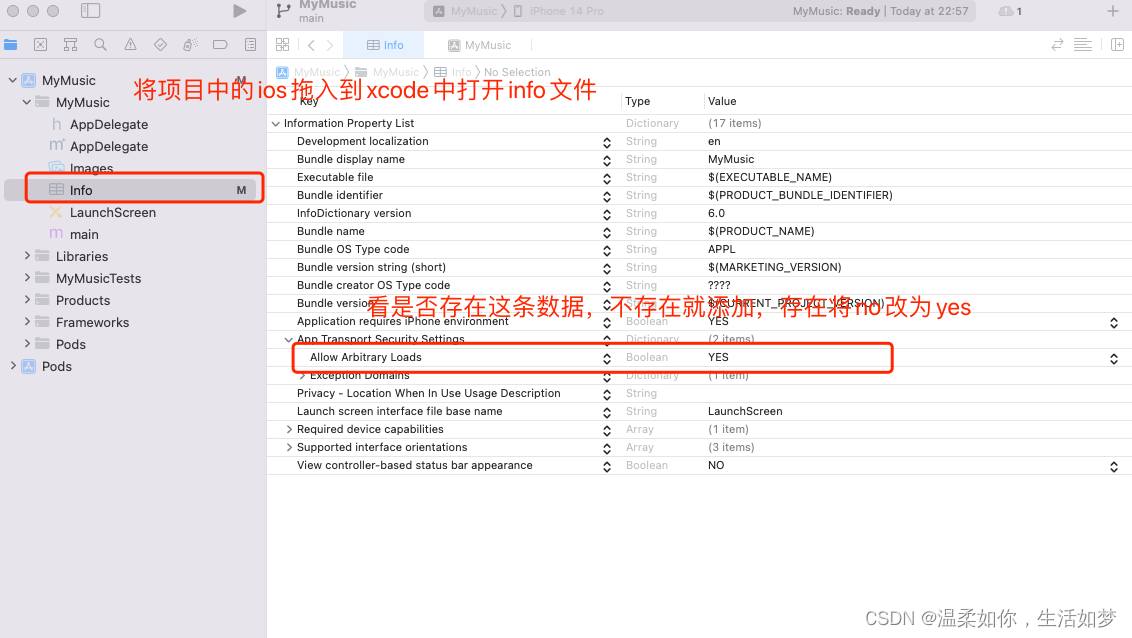Screen dimensions: 1132x638
Task: Expand the Pods project at bottom
Action: point(12,366)
